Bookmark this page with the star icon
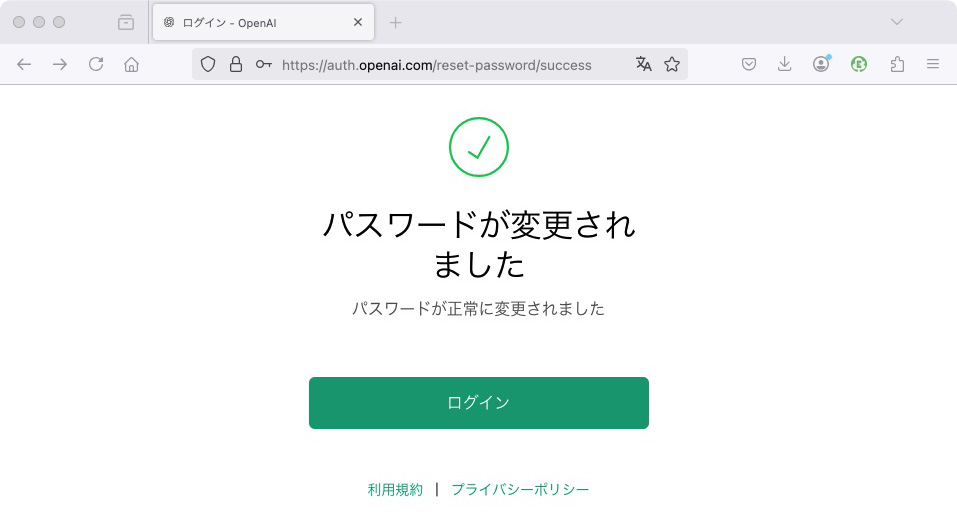957x518 pixels. point(672,64)
